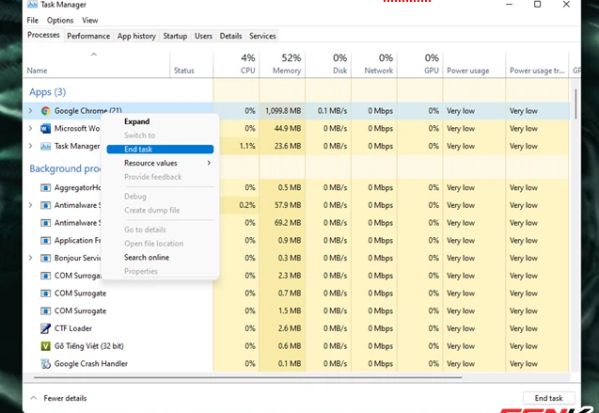This screenshot has height=413, width=599.
Task: Click the Bonjour Service process icon
Action: [x=45, y=258]
